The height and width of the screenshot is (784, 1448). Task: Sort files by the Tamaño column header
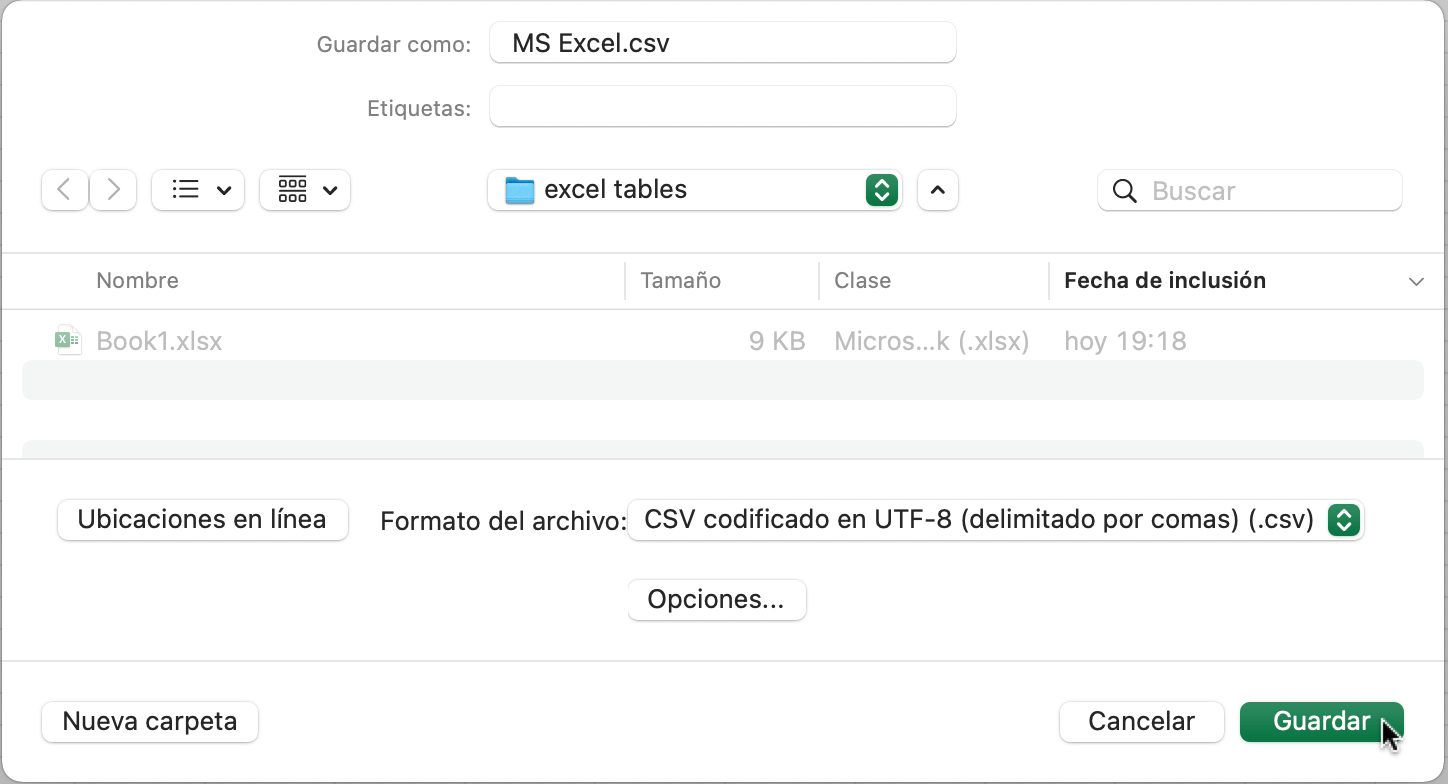point(681,280)
